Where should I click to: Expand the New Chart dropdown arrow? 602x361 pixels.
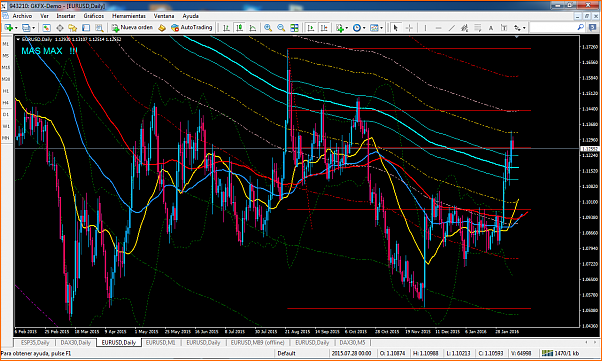(x=16, y=28)
